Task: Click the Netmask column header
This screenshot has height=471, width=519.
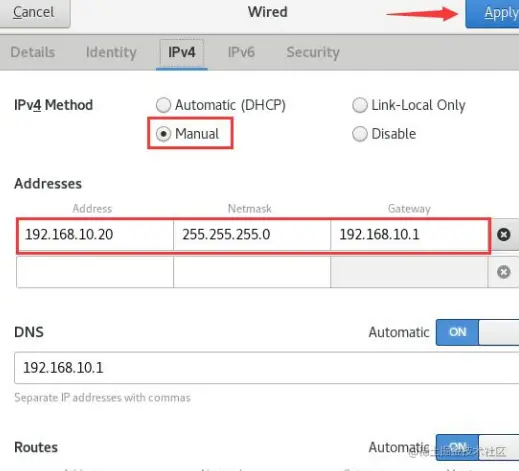Action: point(249,209)
